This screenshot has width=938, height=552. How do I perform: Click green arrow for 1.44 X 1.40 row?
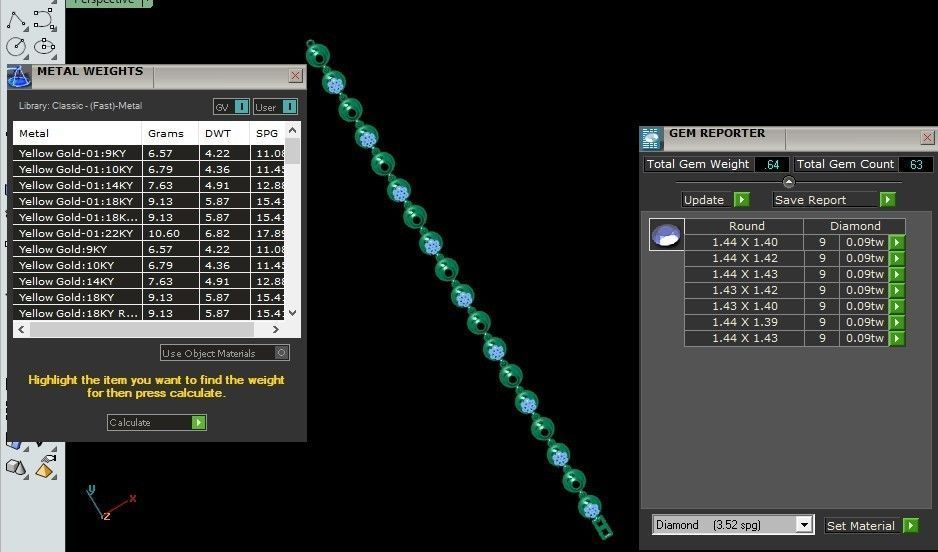[x=897, y=242]
